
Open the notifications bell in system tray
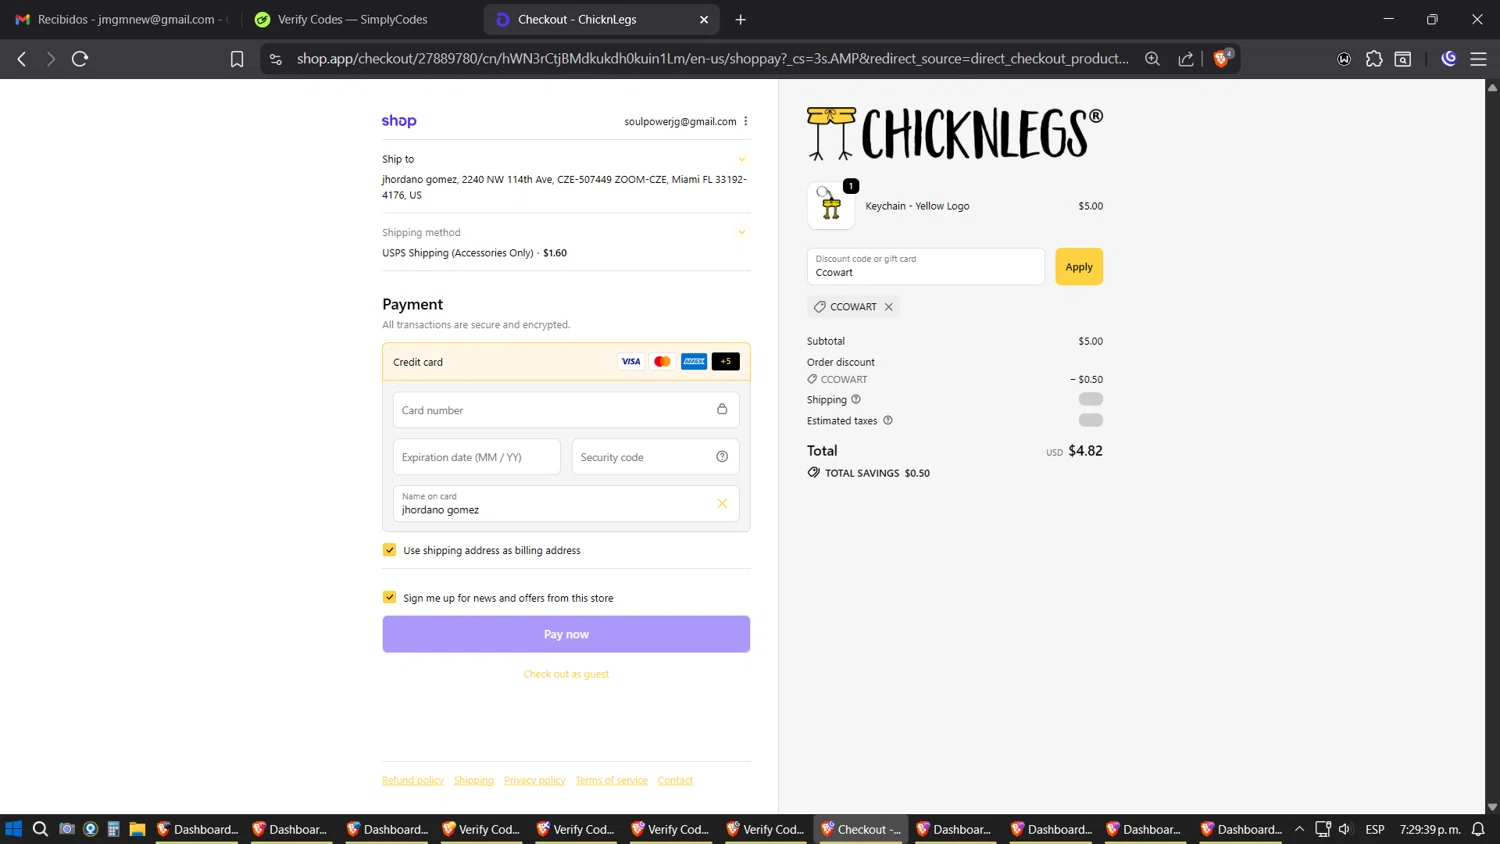pos(1478,829)
